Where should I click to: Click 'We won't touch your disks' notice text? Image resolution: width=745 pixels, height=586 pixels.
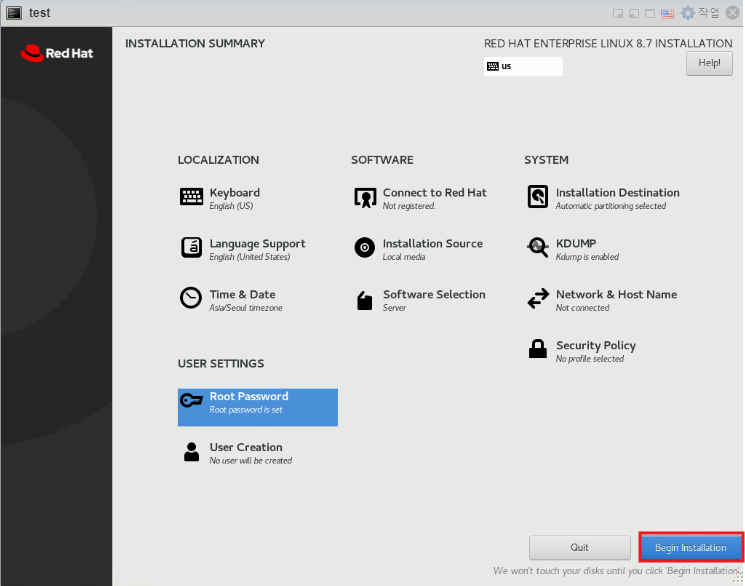(617, 570)
